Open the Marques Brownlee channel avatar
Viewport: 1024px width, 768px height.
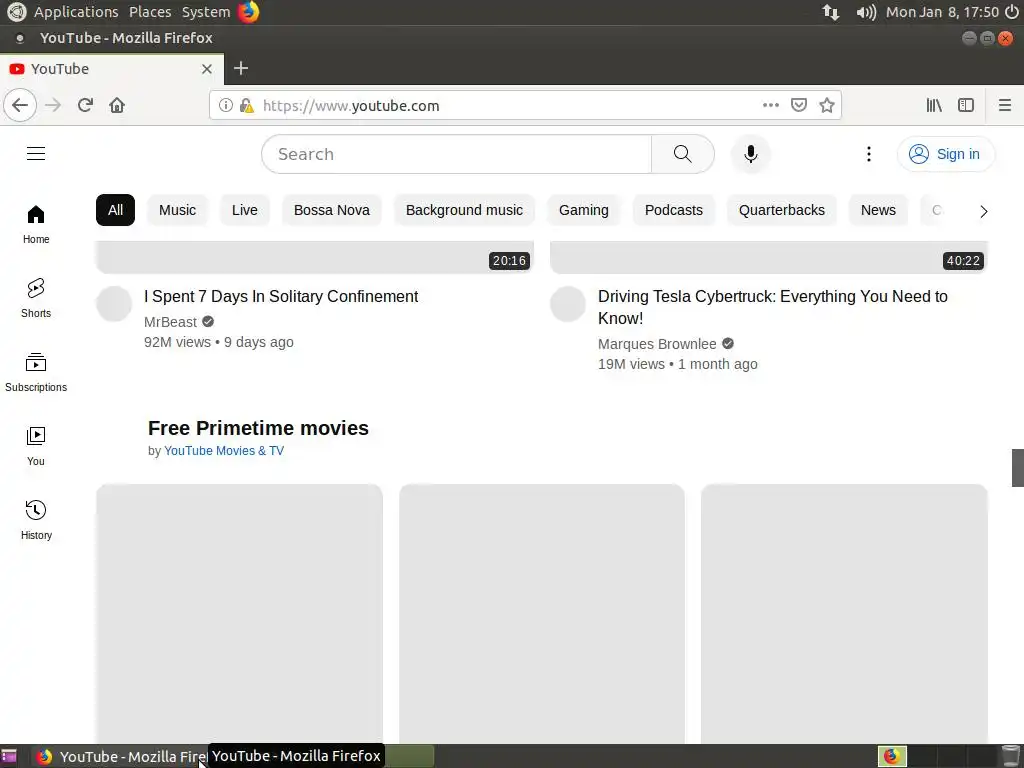[x=568, y=304]
